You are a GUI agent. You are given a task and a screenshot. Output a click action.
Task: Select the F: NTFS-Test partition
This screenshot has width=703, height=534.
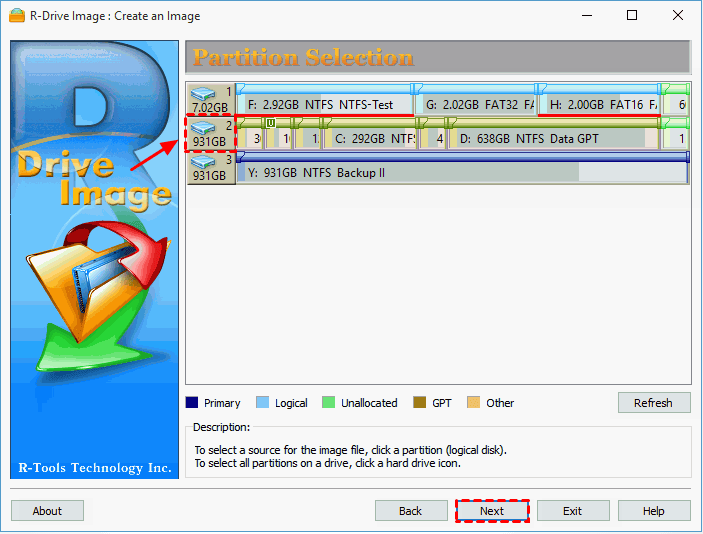click(x=326, y=104)
